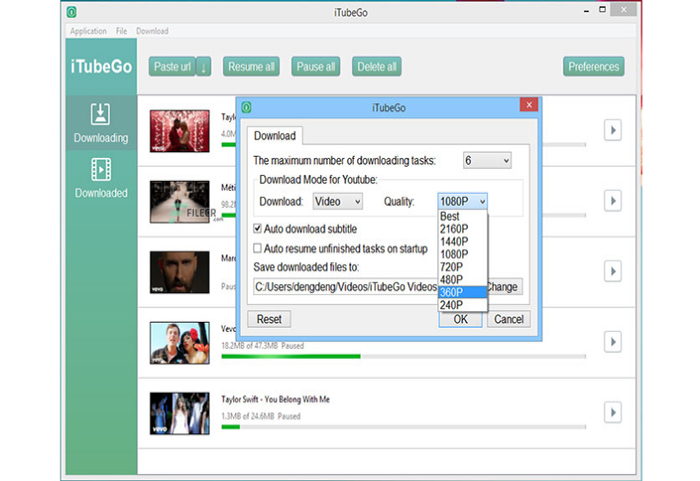Click the Reset button in dialog
The width and height of the screenshot is (700, 481).
click(269, 319)
